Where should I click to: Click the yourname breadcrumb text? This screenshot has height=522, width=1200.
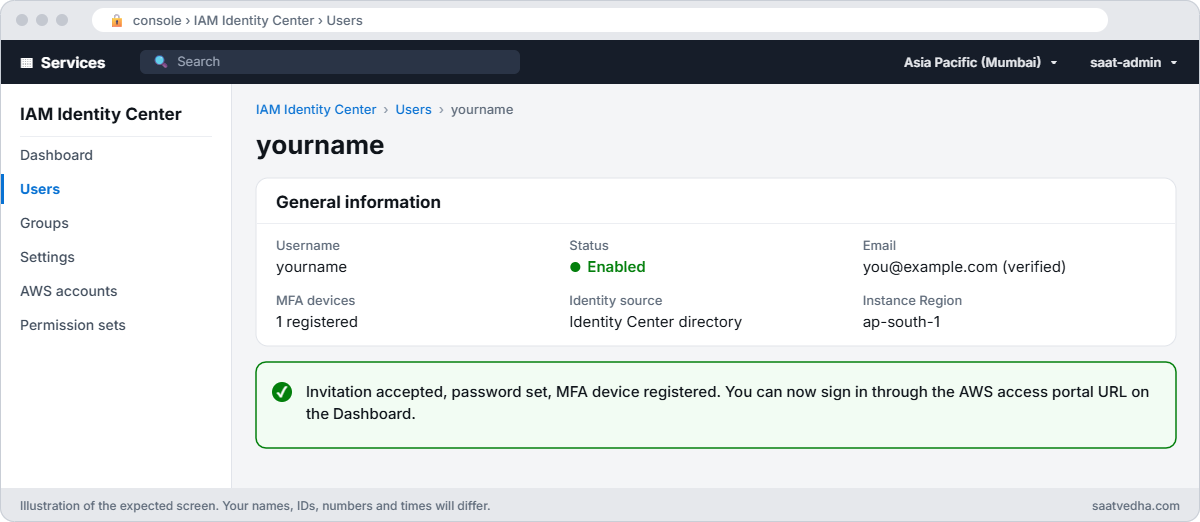click(482, 110)
